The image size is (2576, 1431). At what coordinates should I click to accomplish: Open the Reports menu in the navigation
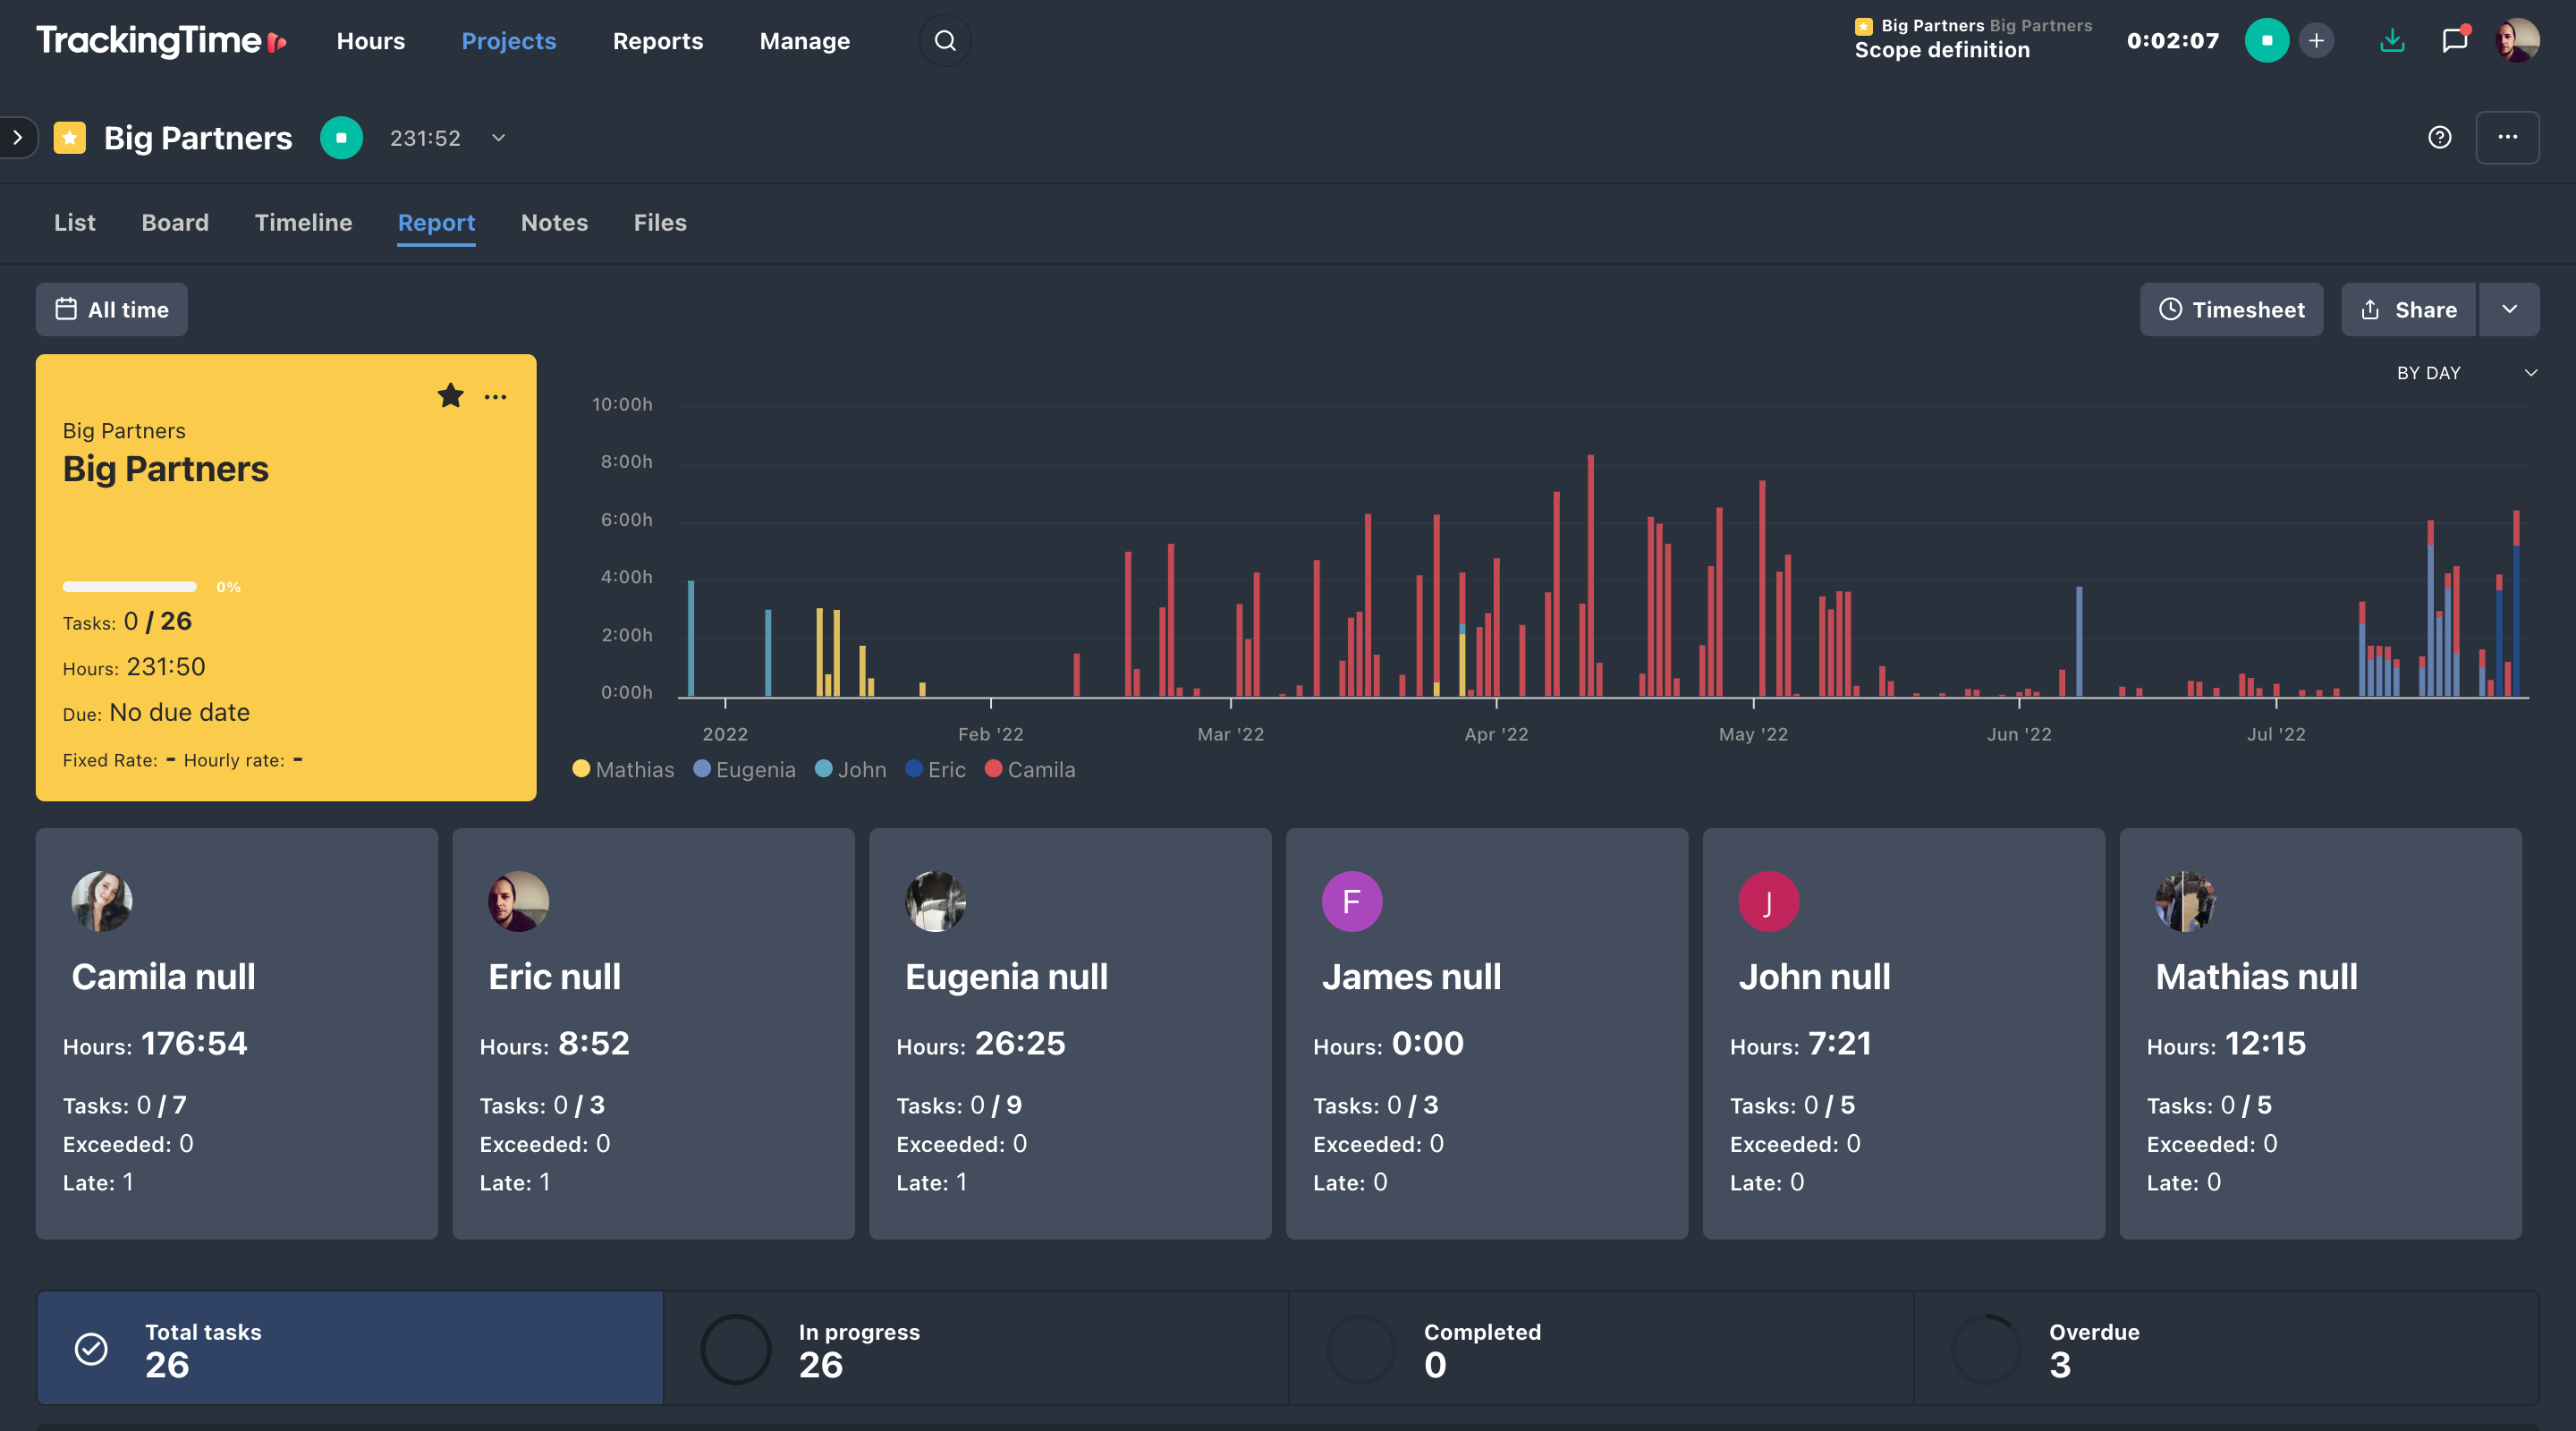coord(657,40)
